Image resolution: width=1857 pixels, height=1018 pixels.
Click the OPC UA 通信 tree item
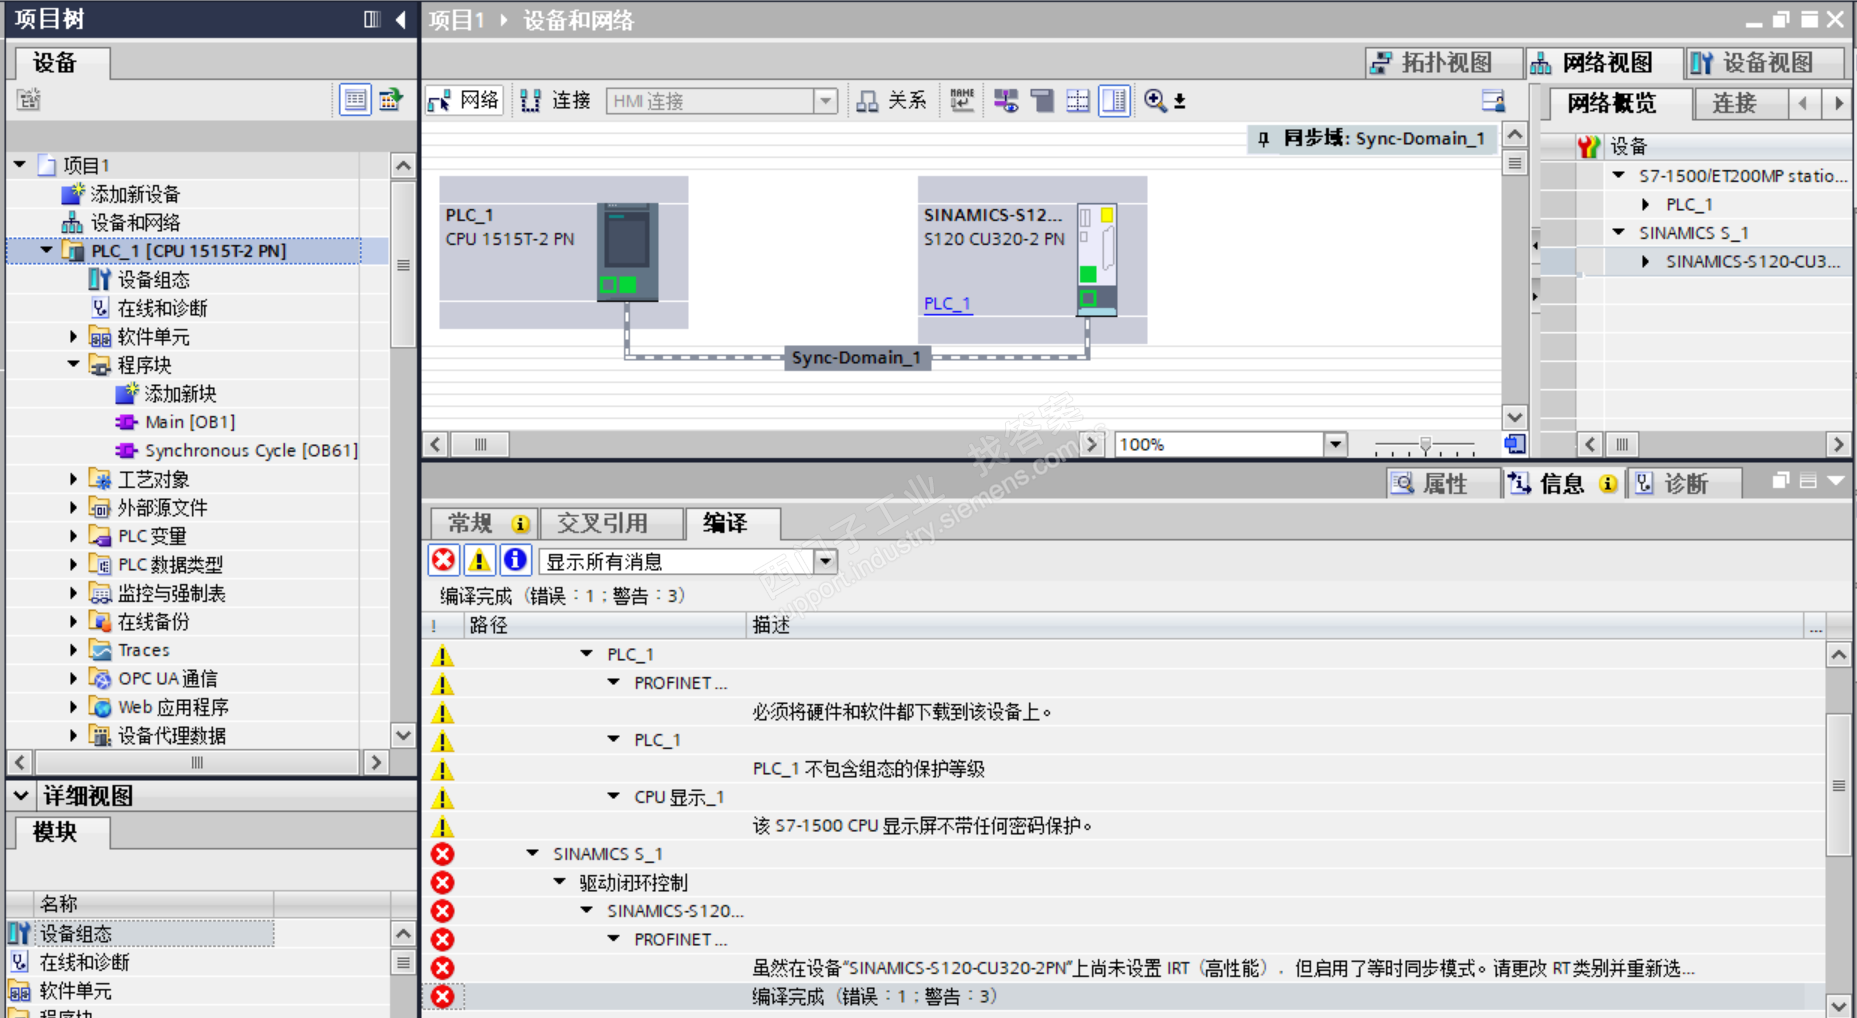pos(167,679)
